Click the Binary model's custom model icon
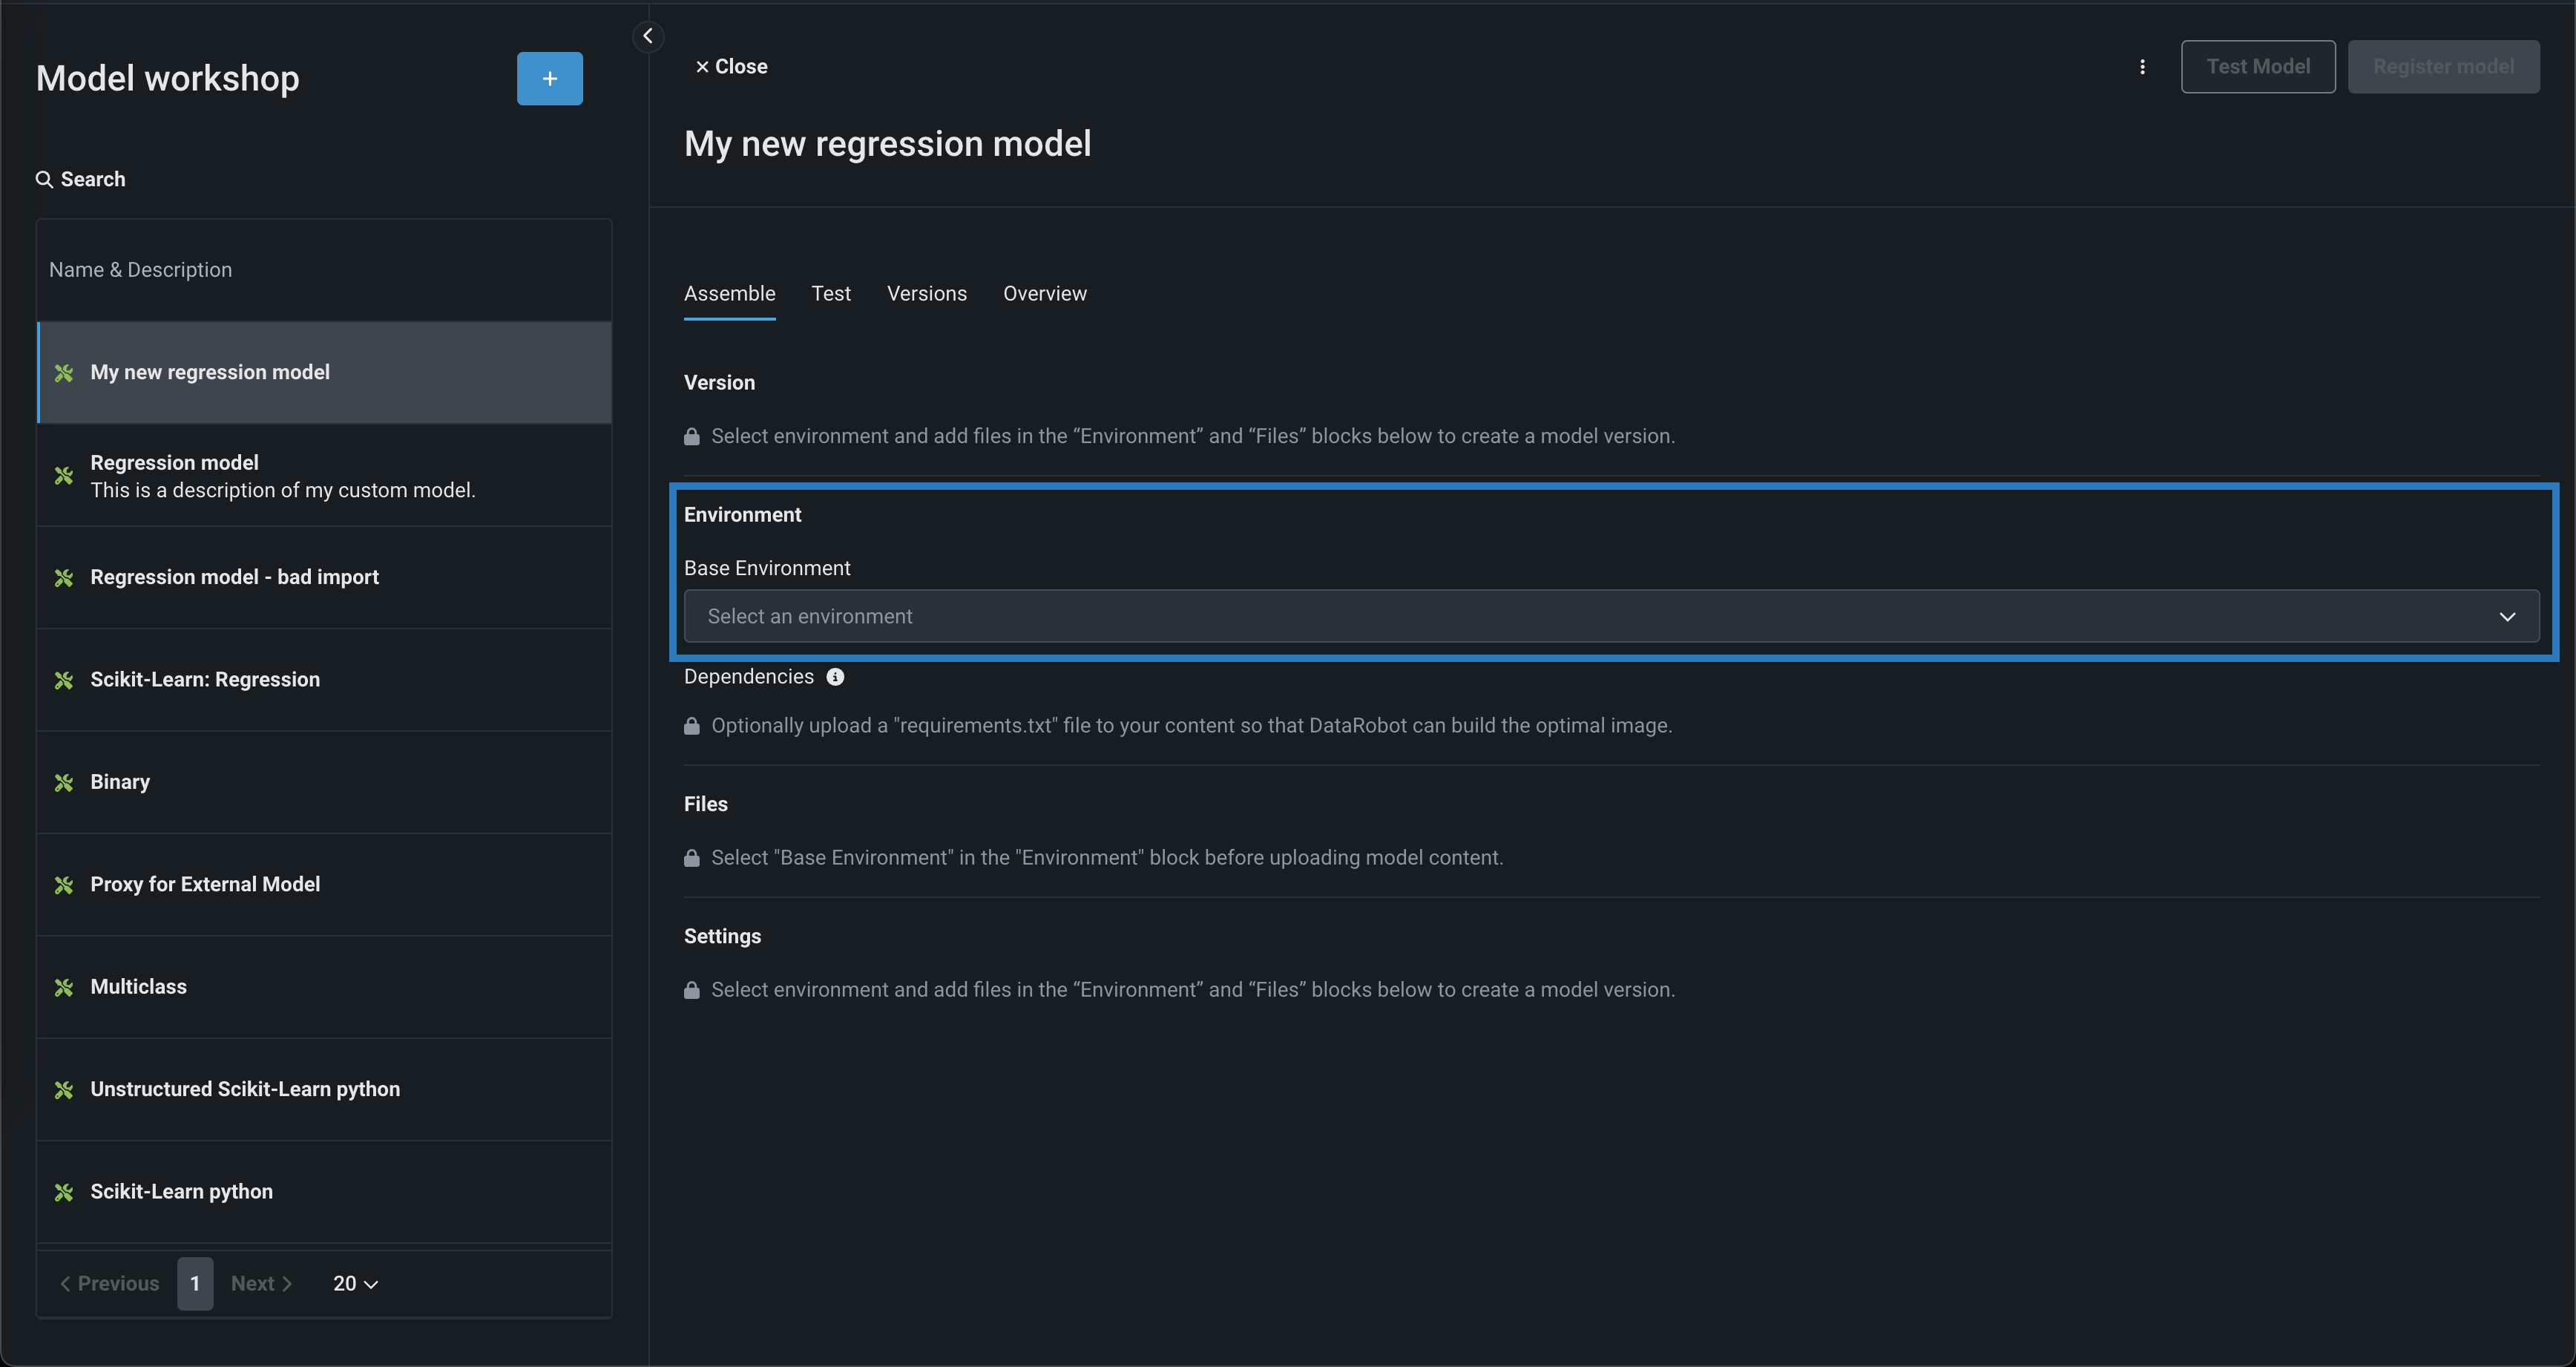This screenshot has height=1367, width=2576. click(64, 783)
